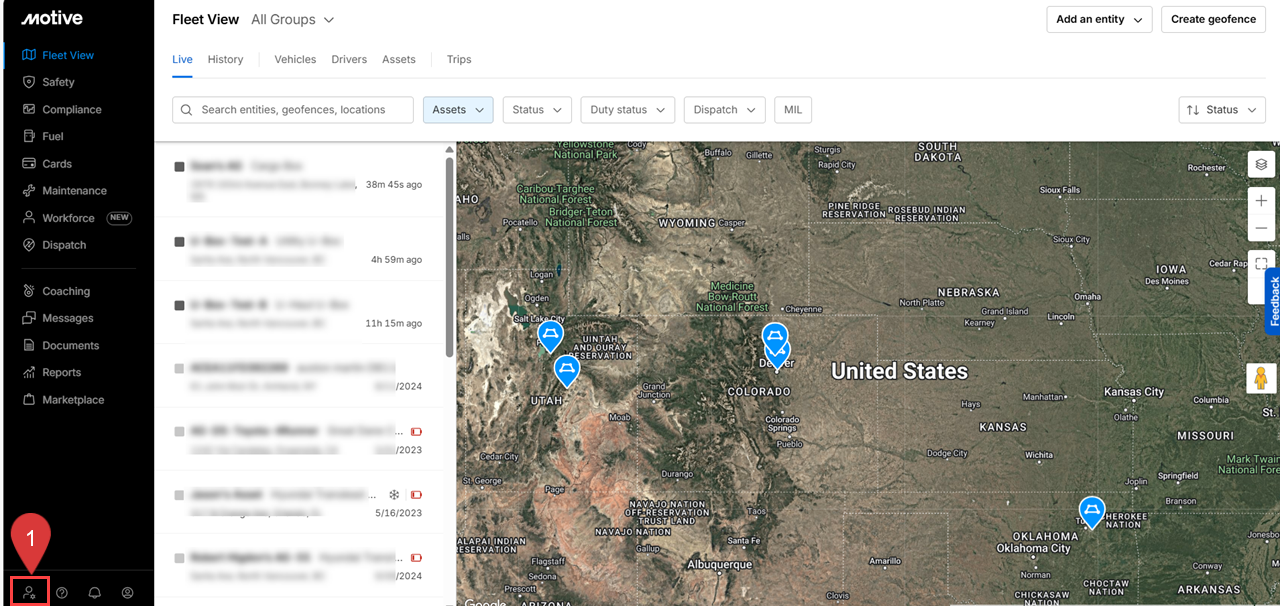This screenshot has height=606, width=1280.
Task: Select the Vehicles tab
Action: [x=295, y=59]
